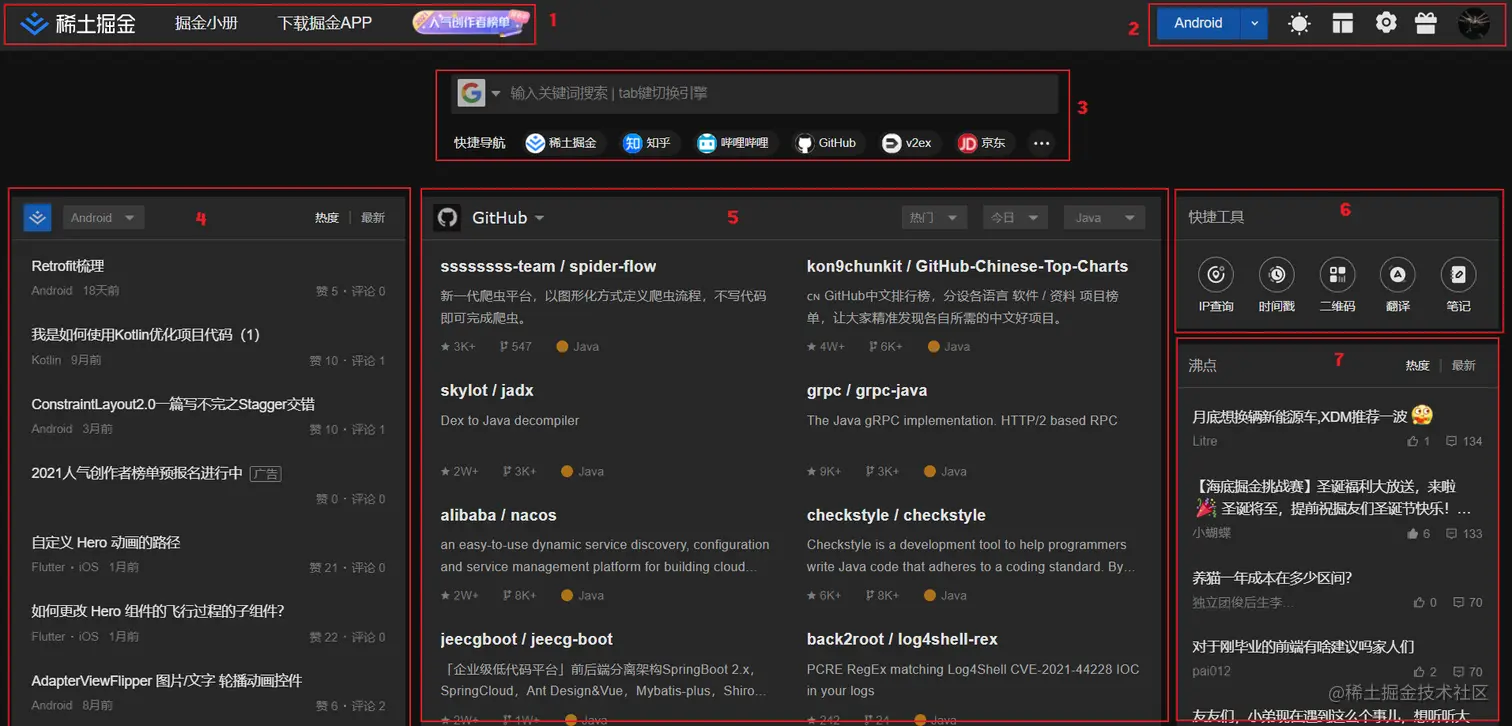Open the 稀土掘金 quick navigation shortcut

point(562,143)
